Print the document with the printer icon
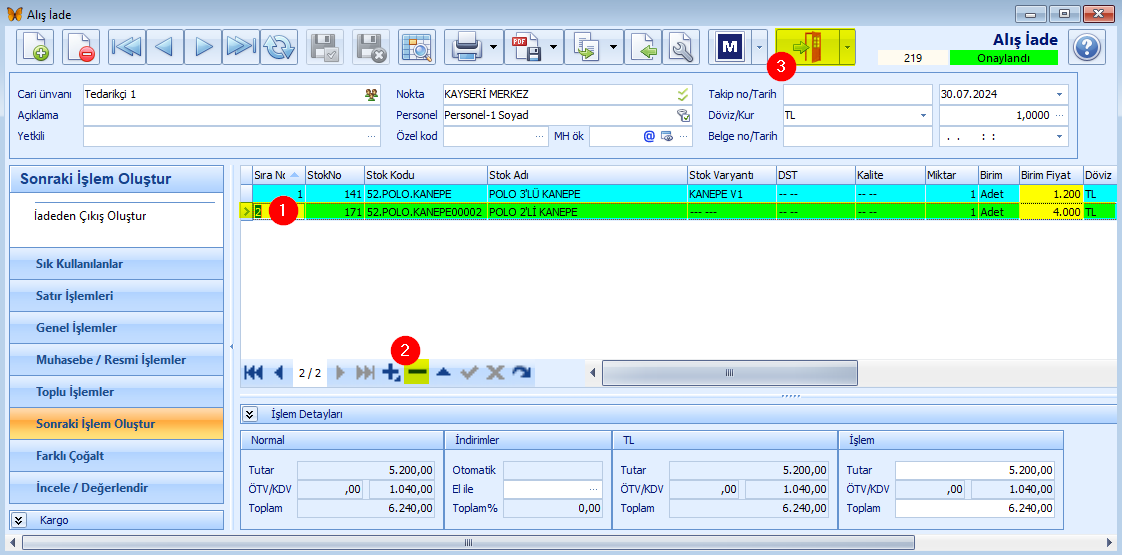This screenshot has height=555, width=1122. [x=466, y=48]
